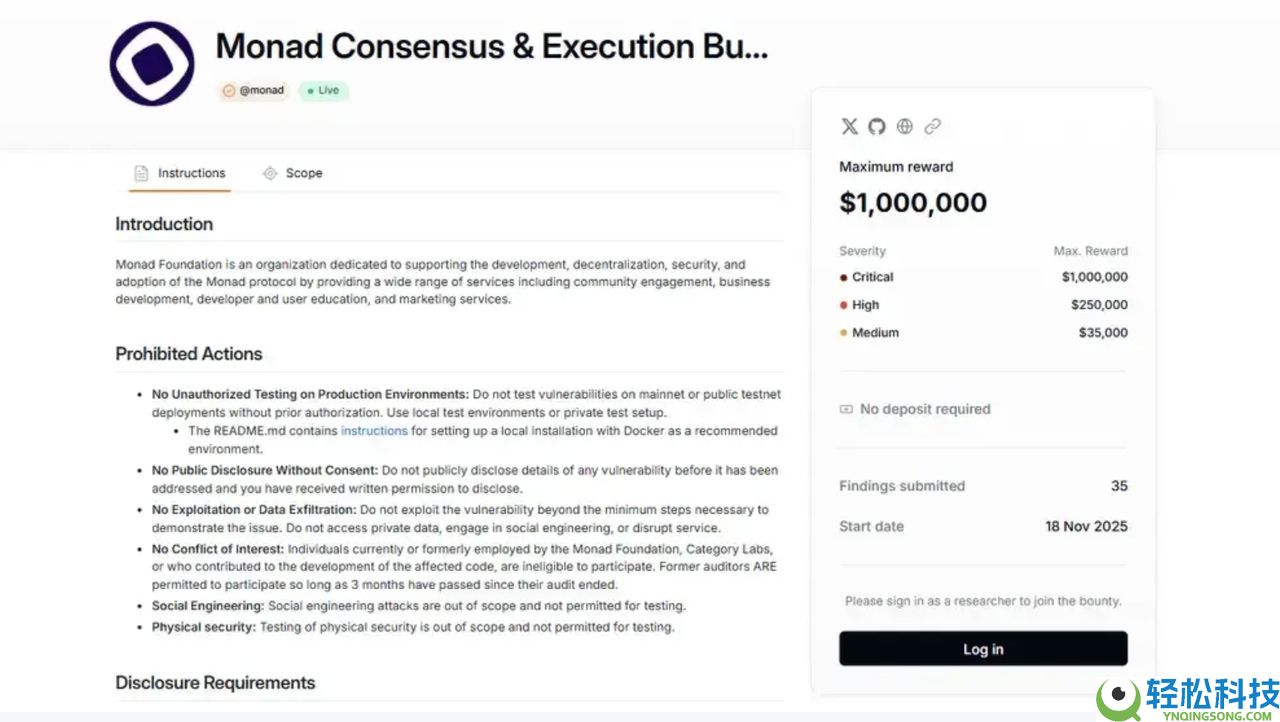Viewport: 1280px width, 722px height.
Task: Open the GitHub repository icon
Action: [877, 126]
